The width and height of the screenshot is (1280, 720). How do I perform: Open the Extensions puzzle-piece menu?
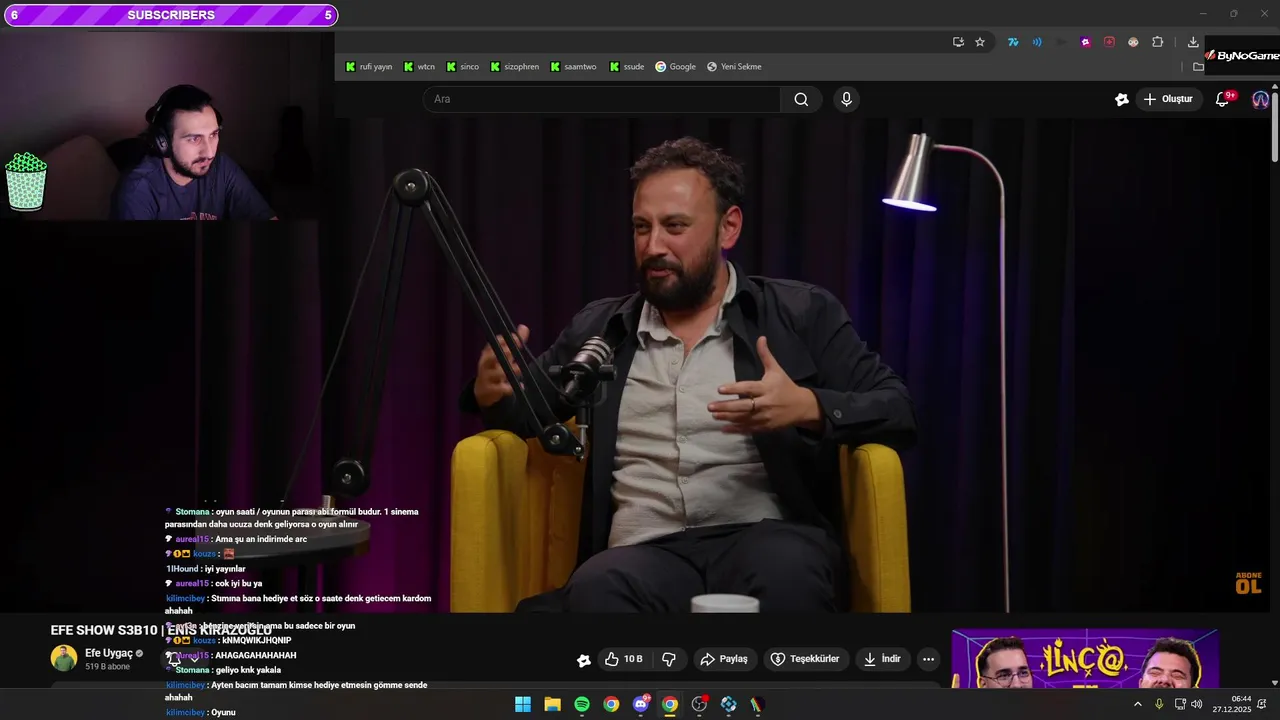(x=1158, y=42)
